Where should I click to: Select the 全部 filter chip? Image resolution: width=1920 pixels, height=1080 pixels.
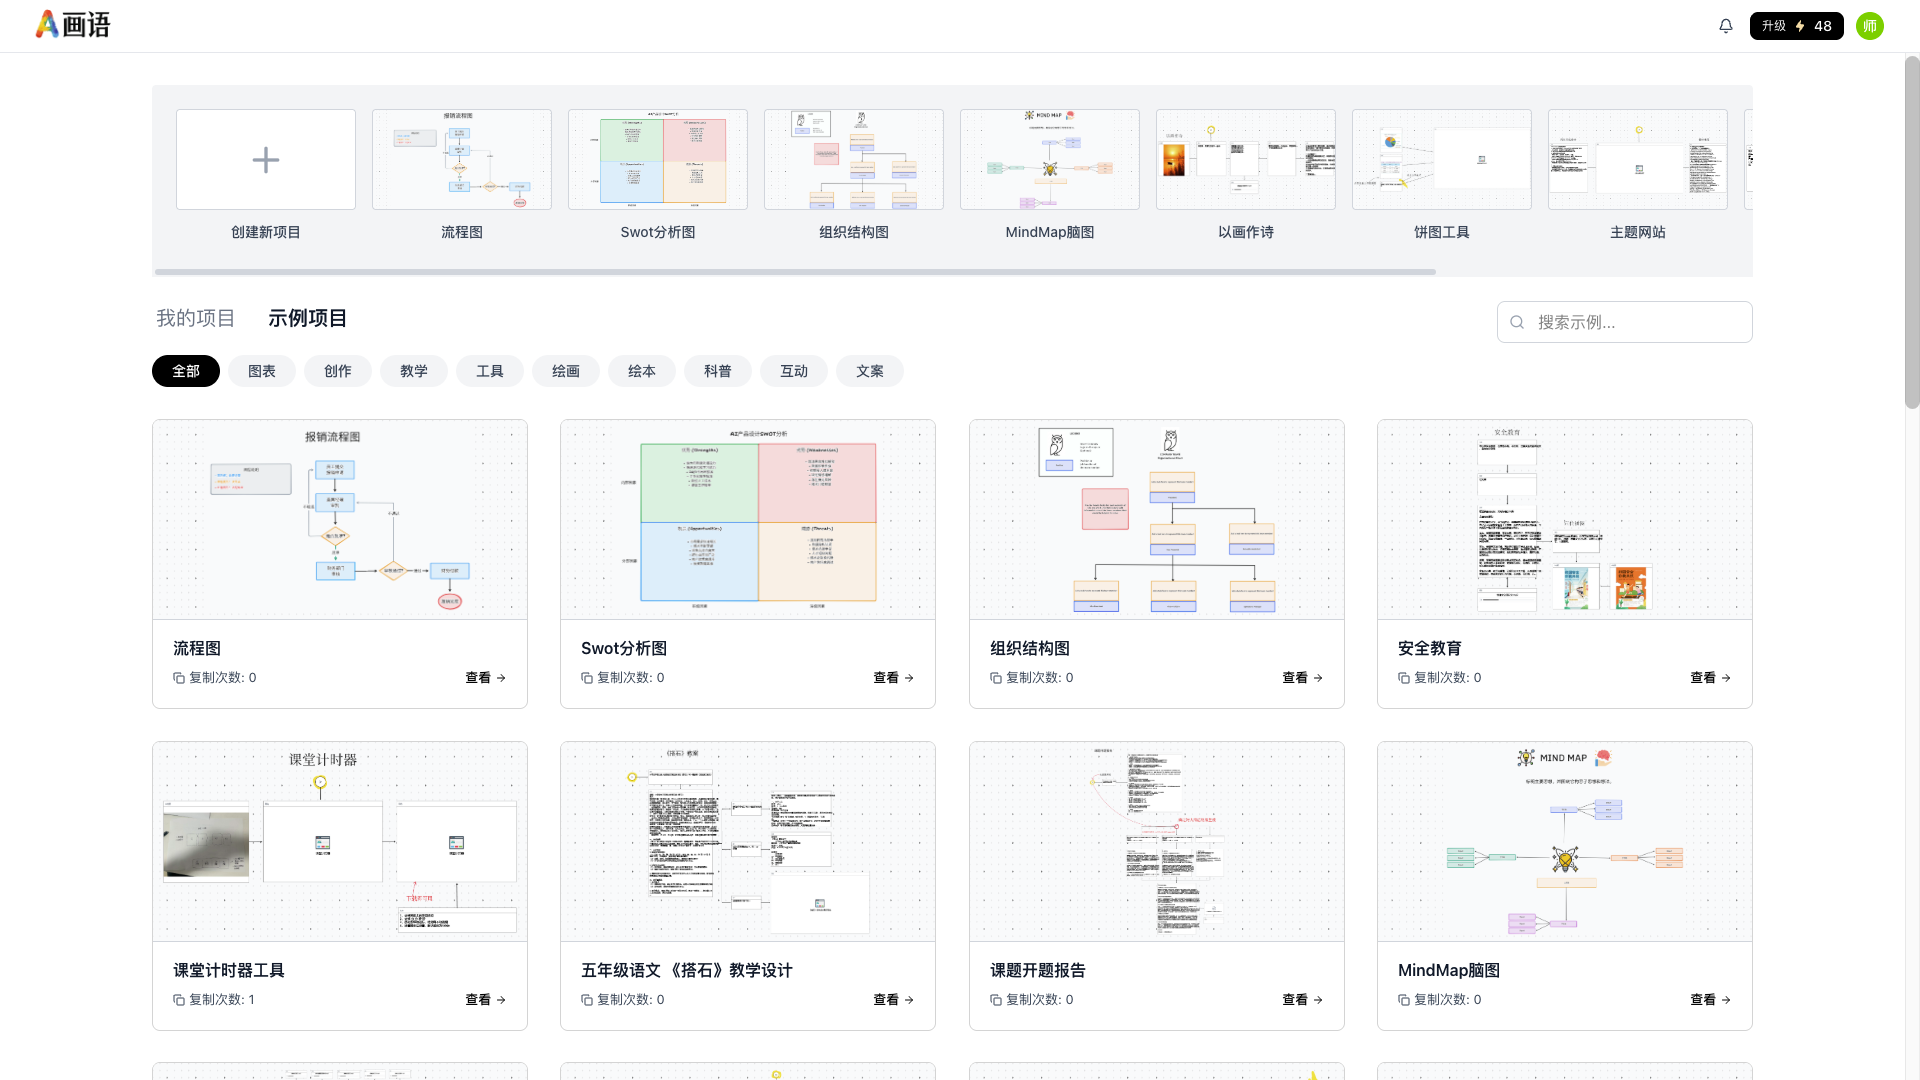click(x=186, y=371)
